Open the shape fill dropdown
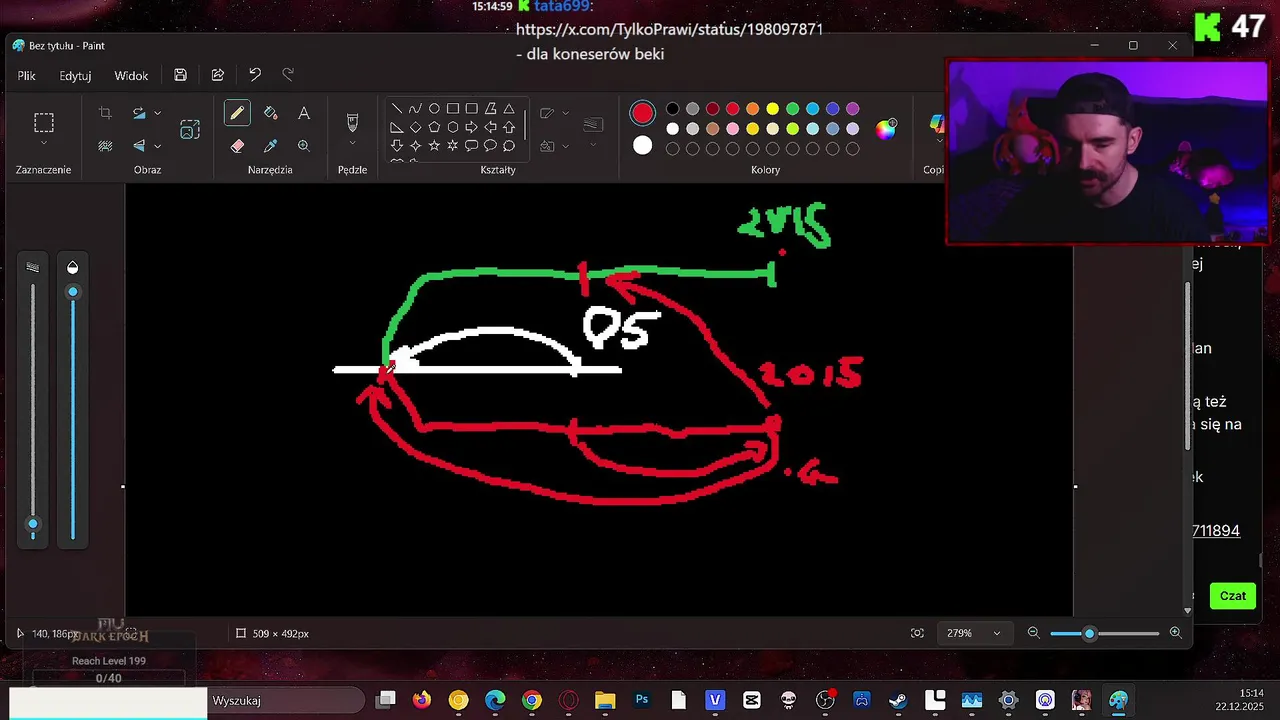 566,146
